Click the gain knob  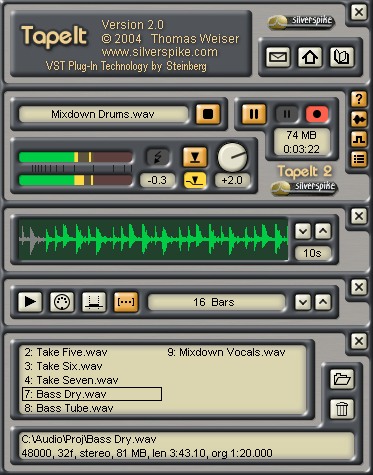coord(232,157)
